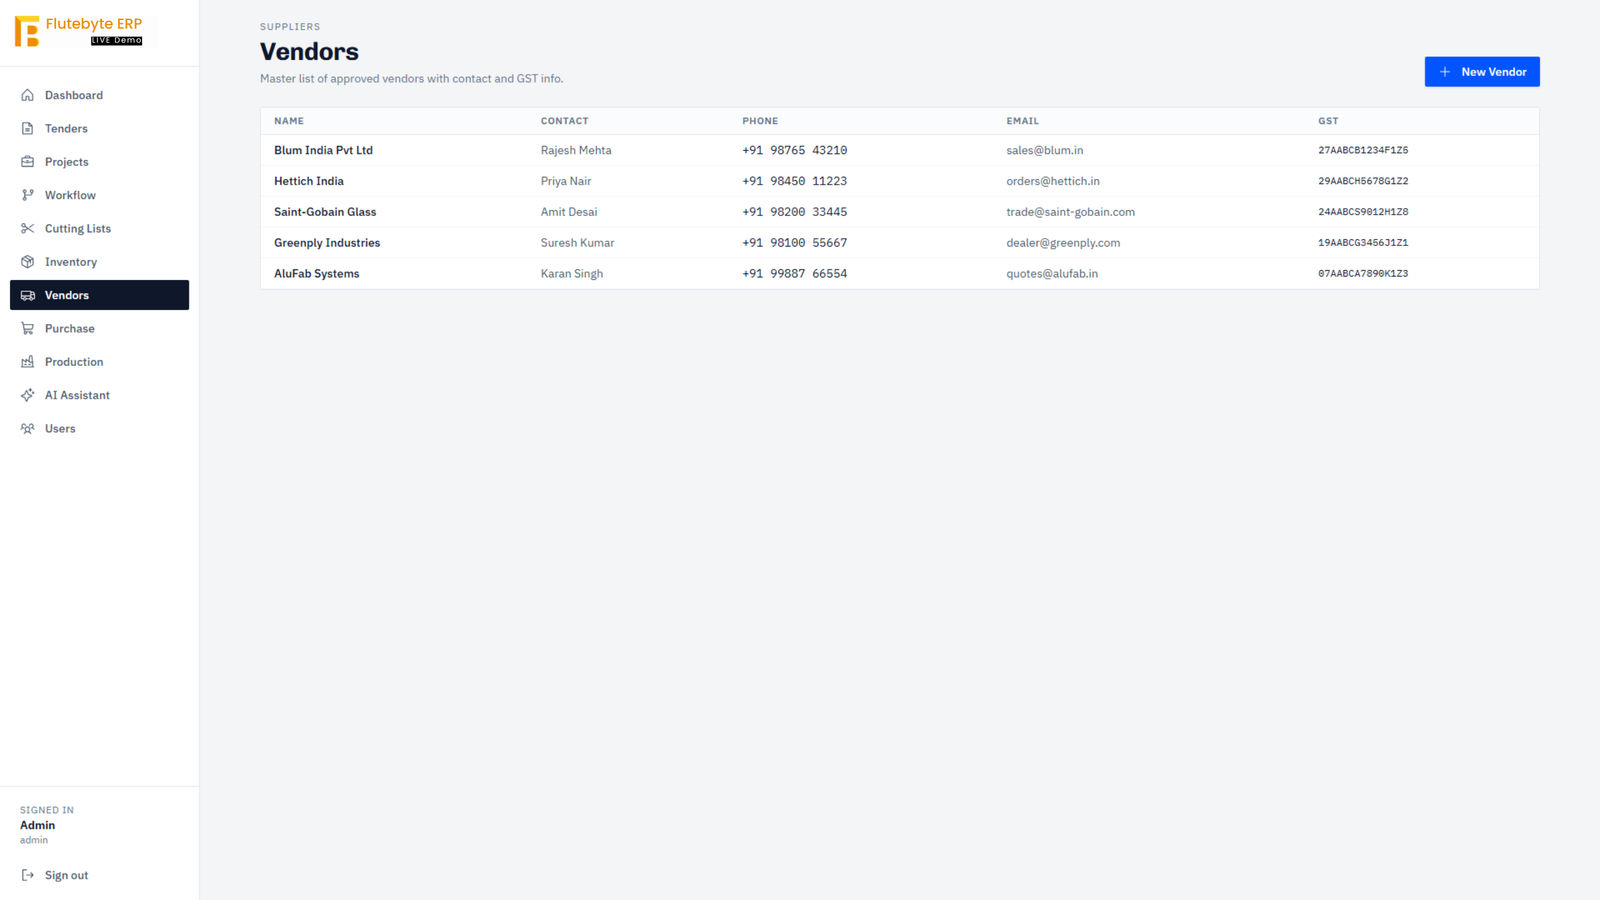This screenshot has height=900, width=1600.
Task: Click phone +91 98200 33445
Action: [x=795, y=212]
